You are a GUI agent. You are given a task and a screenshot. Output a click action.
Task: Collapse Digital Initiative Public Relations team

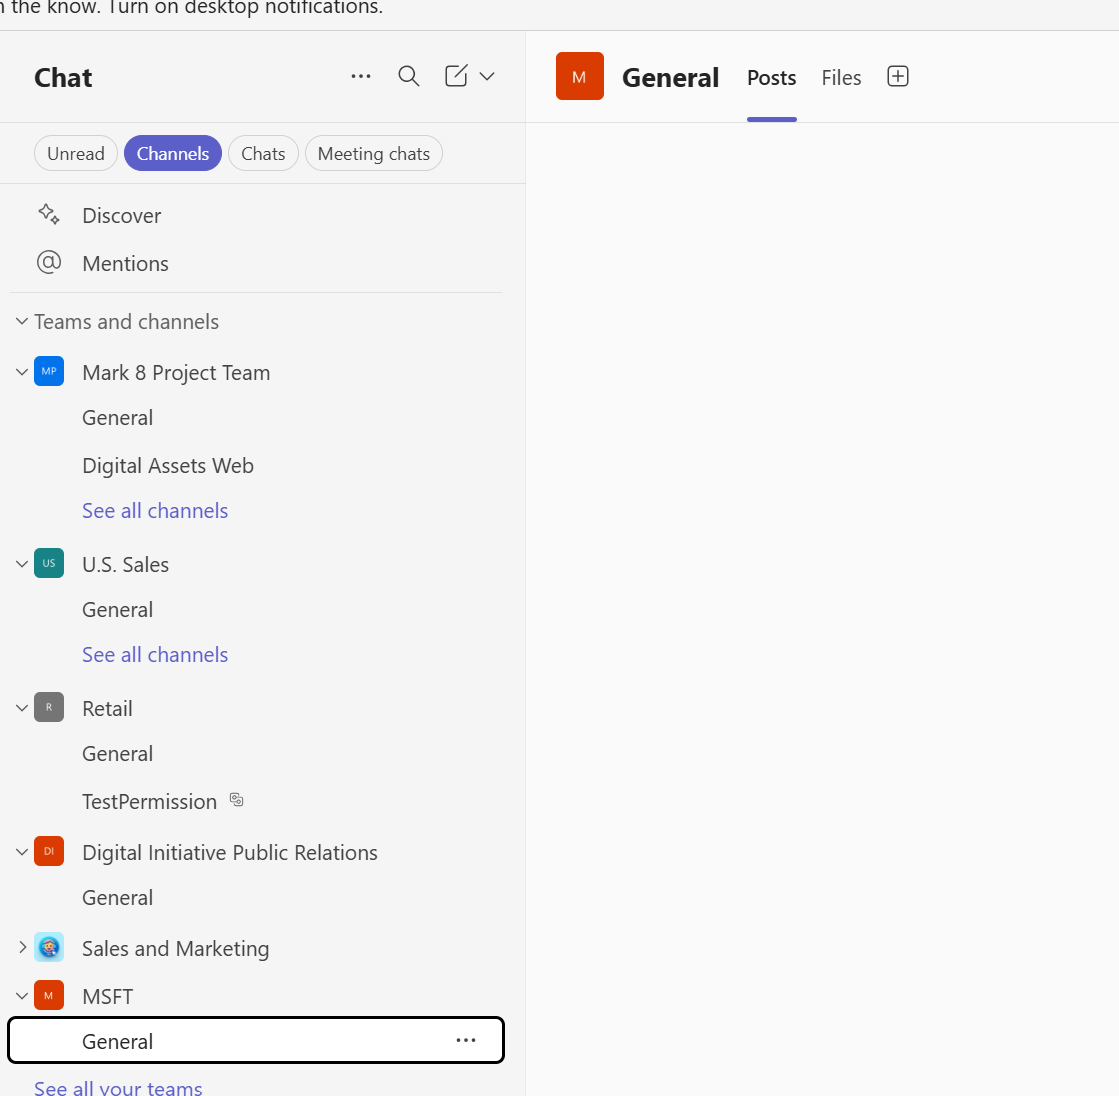(x=22, y=852)
